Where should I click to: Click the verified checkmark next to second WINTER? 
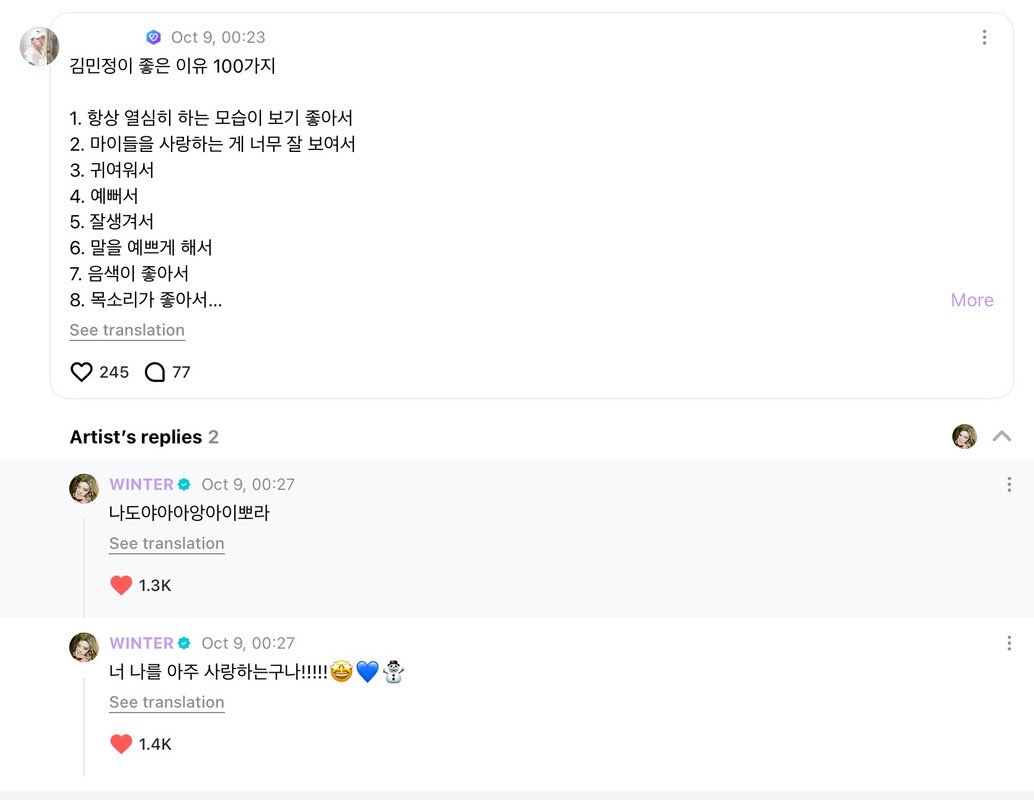(x=184, y=643)
